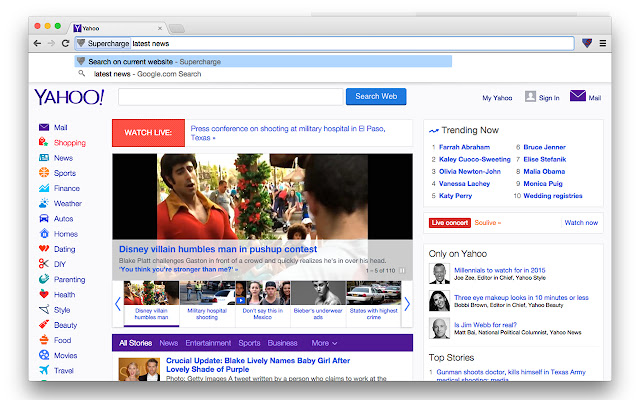Image resolution: width=640 pixels, height=400 pixels.
Task: Open Style icon in sidebar
Action: pos(44,309)
